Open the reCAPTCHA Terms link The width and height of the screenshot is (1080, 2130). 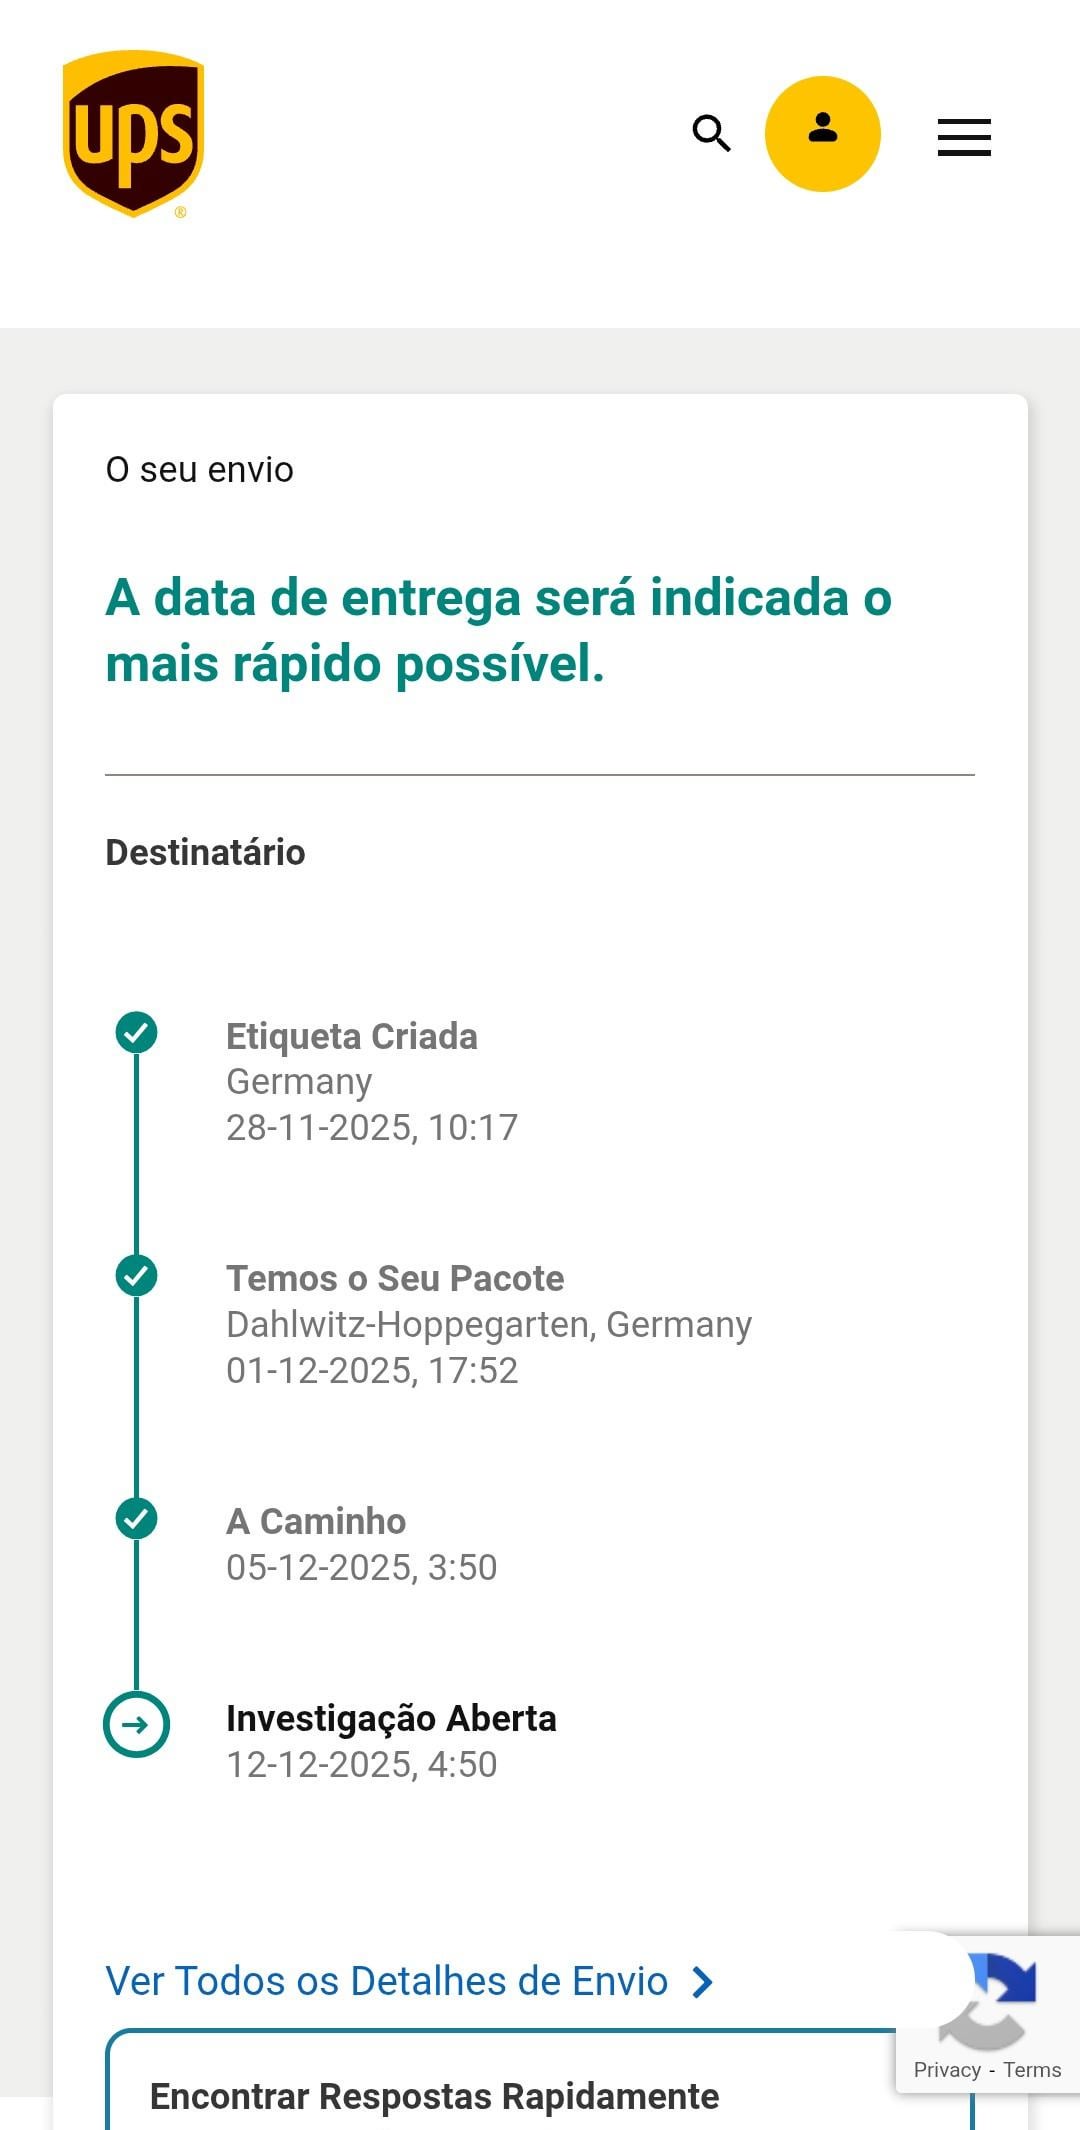tap(1032, 2070)
